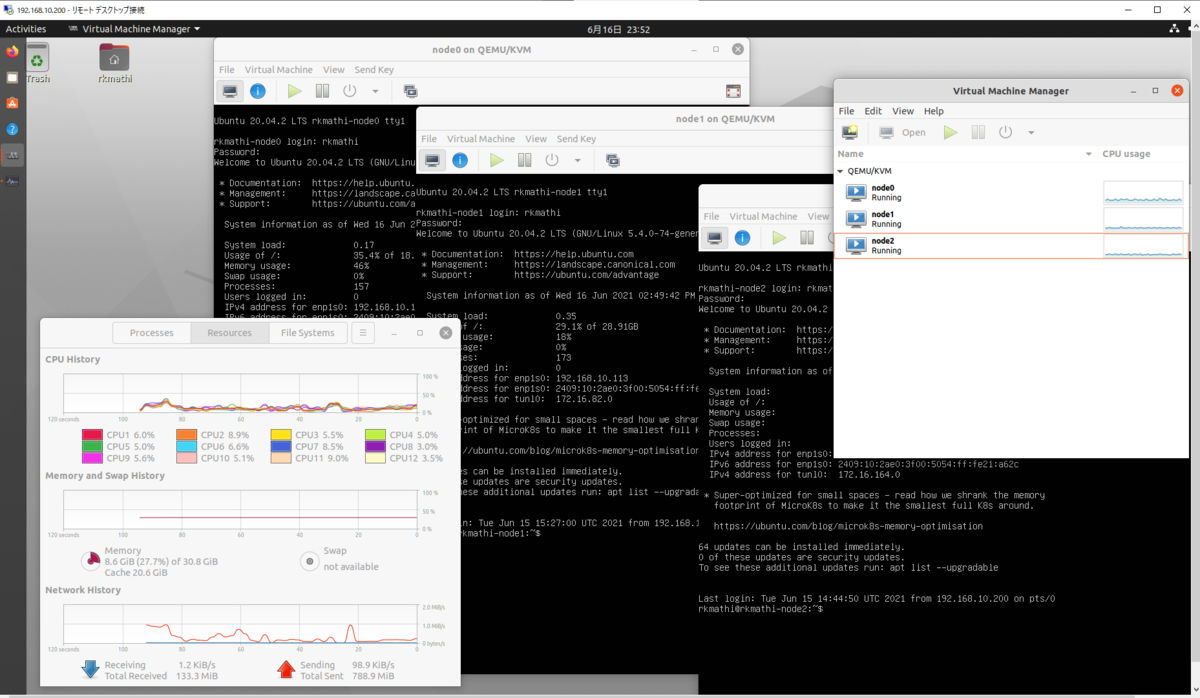This screenshot has width=1200, height=698.
Task: Click the Sending network arrow icon
Action: 286,669
